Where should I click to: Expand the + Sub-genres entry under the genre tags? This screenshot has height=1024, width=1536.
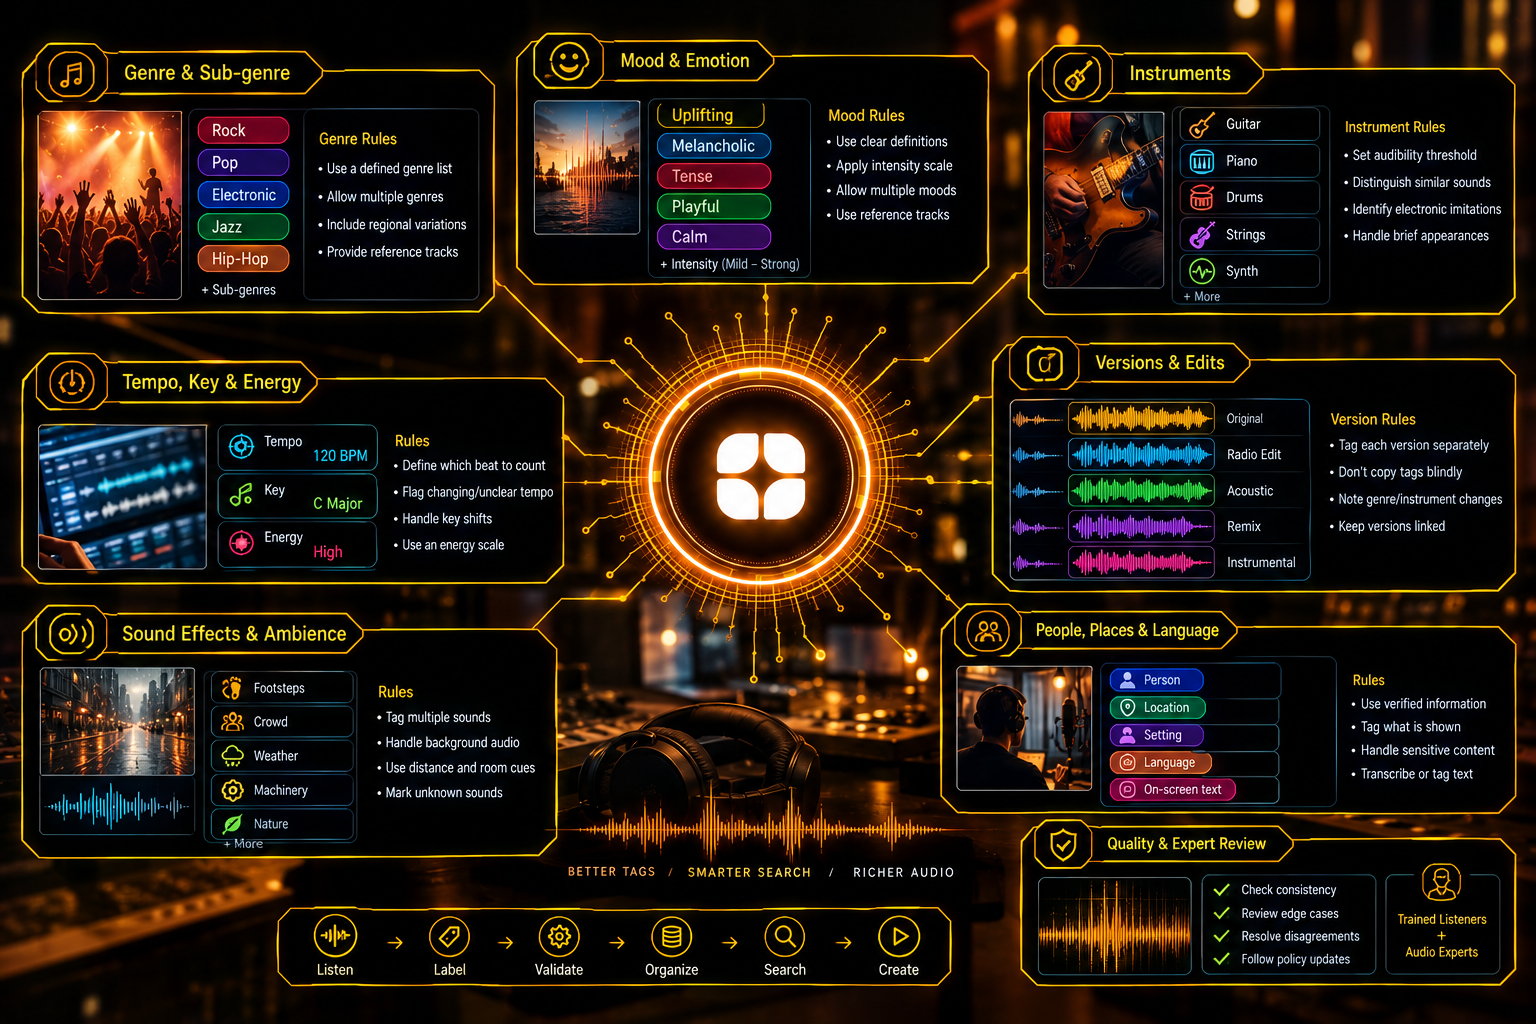[x=238, y=290]
